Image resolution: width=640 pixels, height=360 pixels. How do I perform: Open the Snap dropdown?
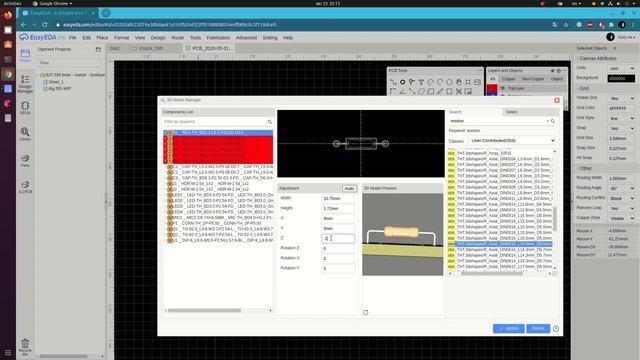622,128
